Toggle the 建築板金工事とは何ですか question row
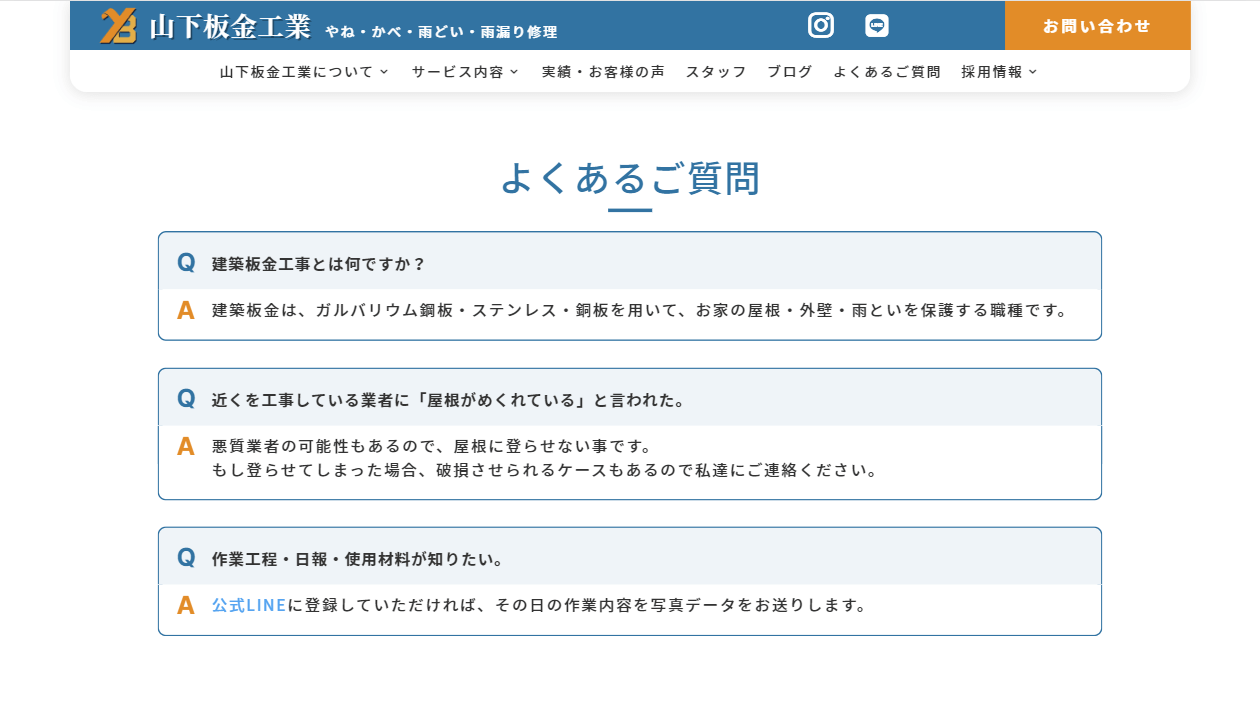1260x710 pixels. point(630,264)
